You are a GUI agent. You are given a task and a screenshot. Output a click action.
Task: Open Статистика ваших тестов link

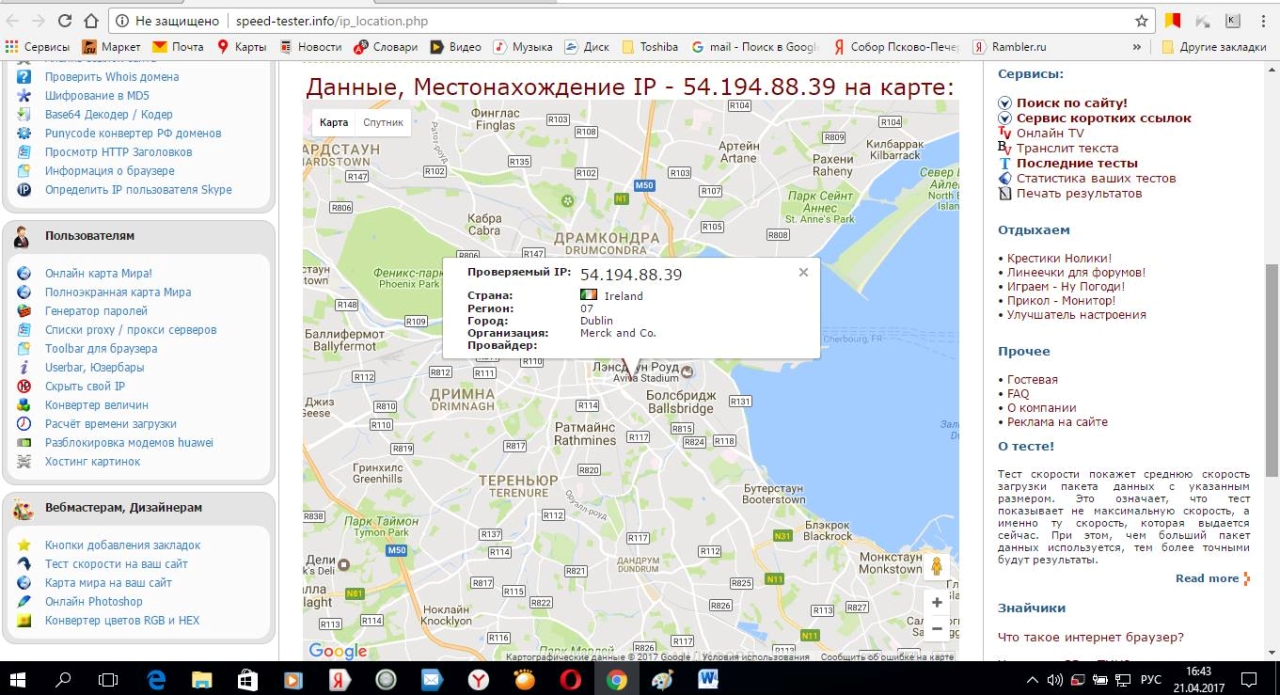coord(1096,178)
